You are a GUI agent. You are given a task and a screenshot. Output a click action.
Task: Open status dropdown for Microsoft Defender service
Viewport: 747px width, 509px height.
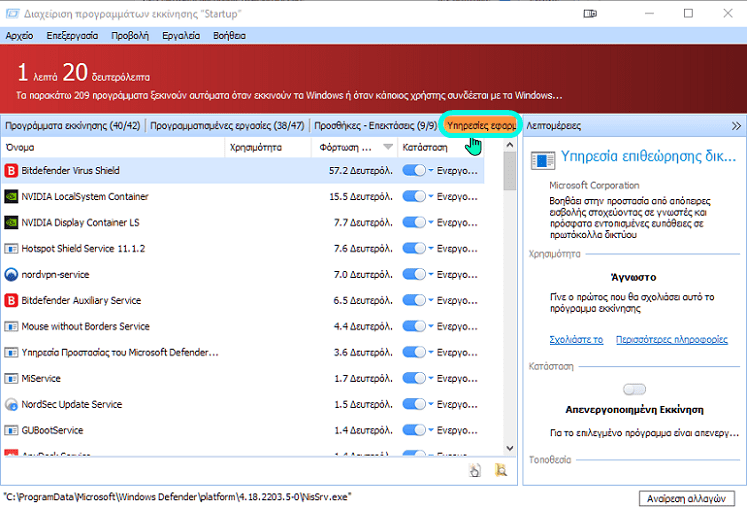click(x=431, y=352)
